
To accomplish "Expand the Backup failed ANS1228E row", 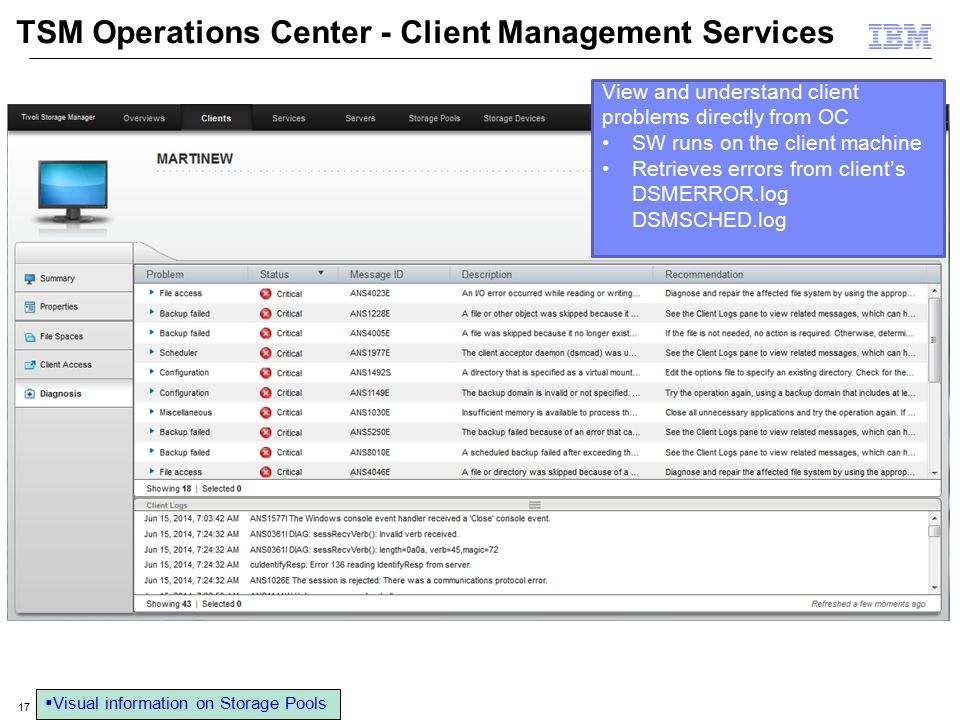I will point(151,313).
